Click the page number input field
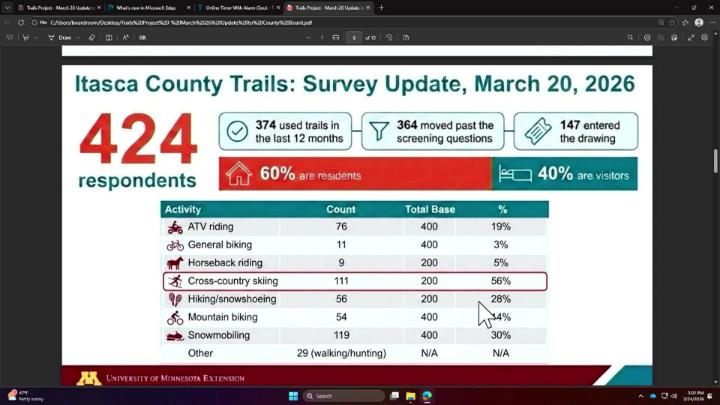The height and width of the screenshot is (405, 720). coord(354,38)
